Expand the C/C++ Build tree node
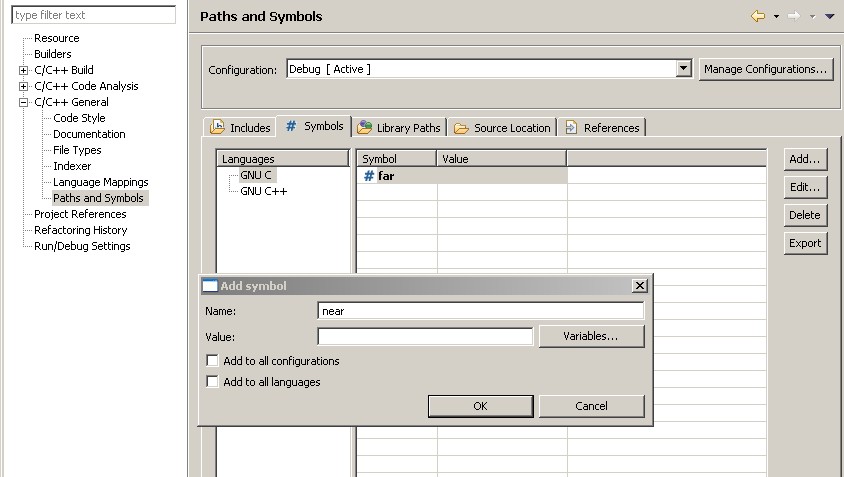Screen dimensions: 844x477 click(23, 70)
